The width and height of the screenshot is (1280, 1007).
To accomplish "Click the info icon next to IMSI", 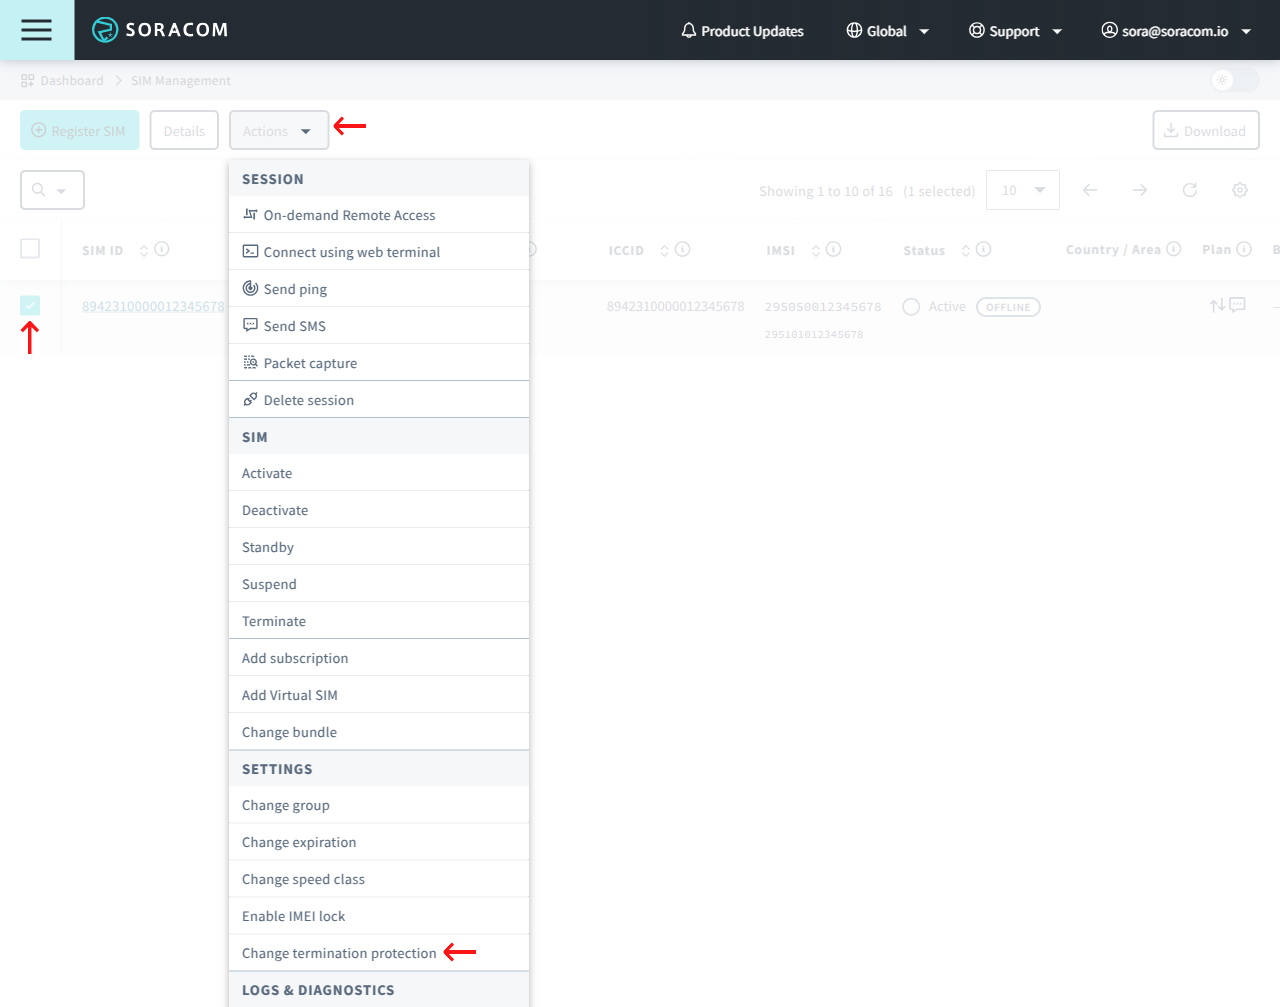I will point(836,249).
